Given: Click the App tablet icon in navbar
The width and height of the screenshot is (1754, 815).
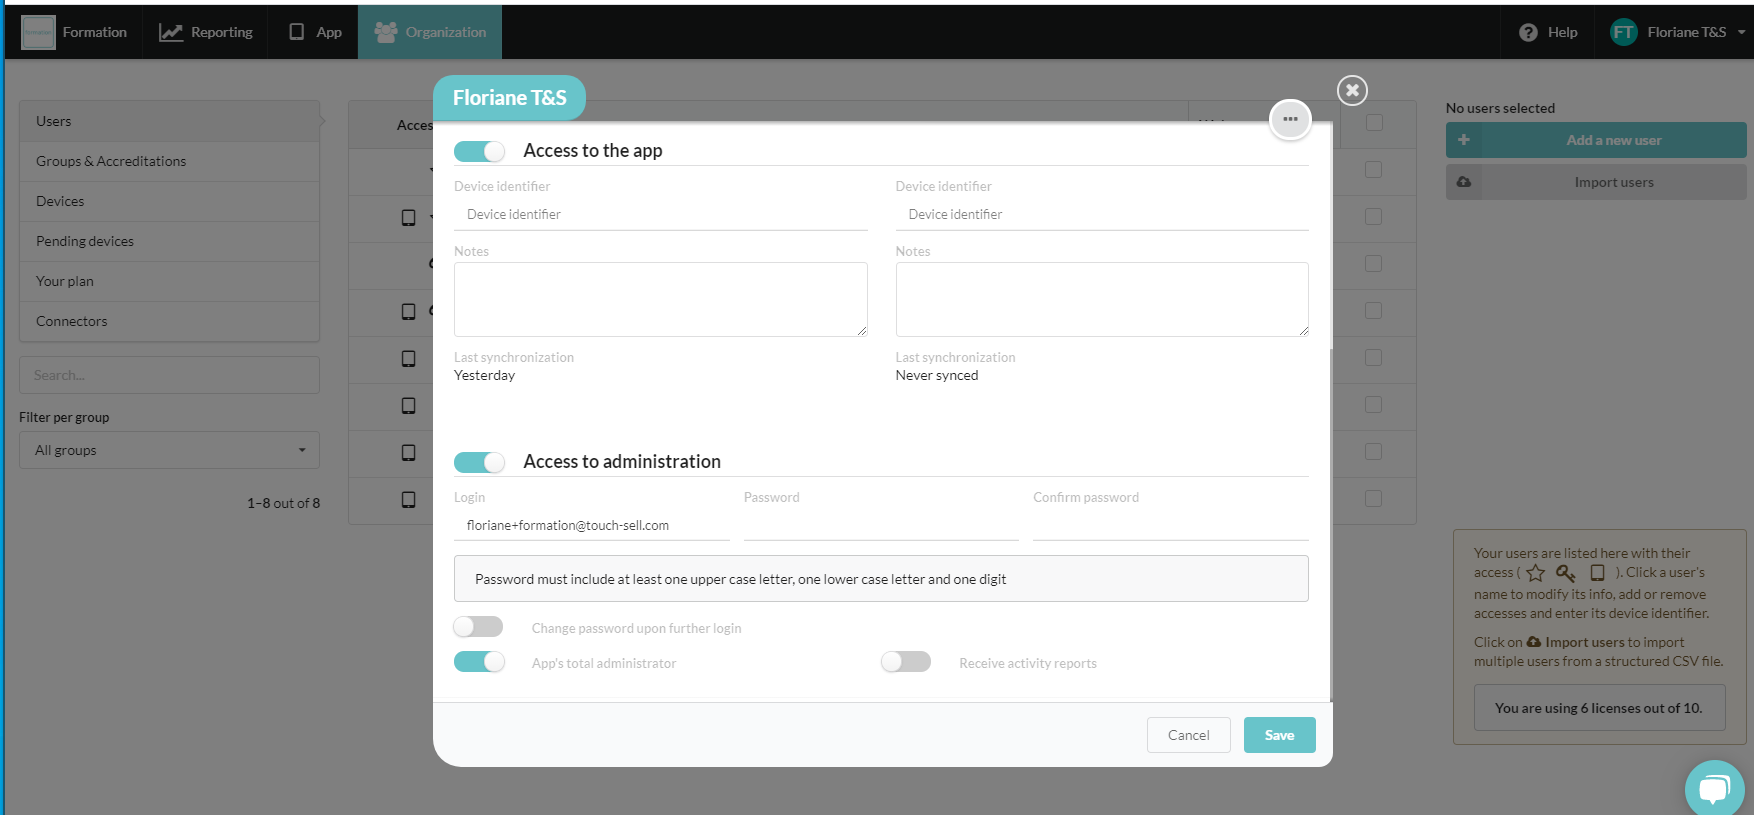Looking at the screenshot, I should point(296,32).
